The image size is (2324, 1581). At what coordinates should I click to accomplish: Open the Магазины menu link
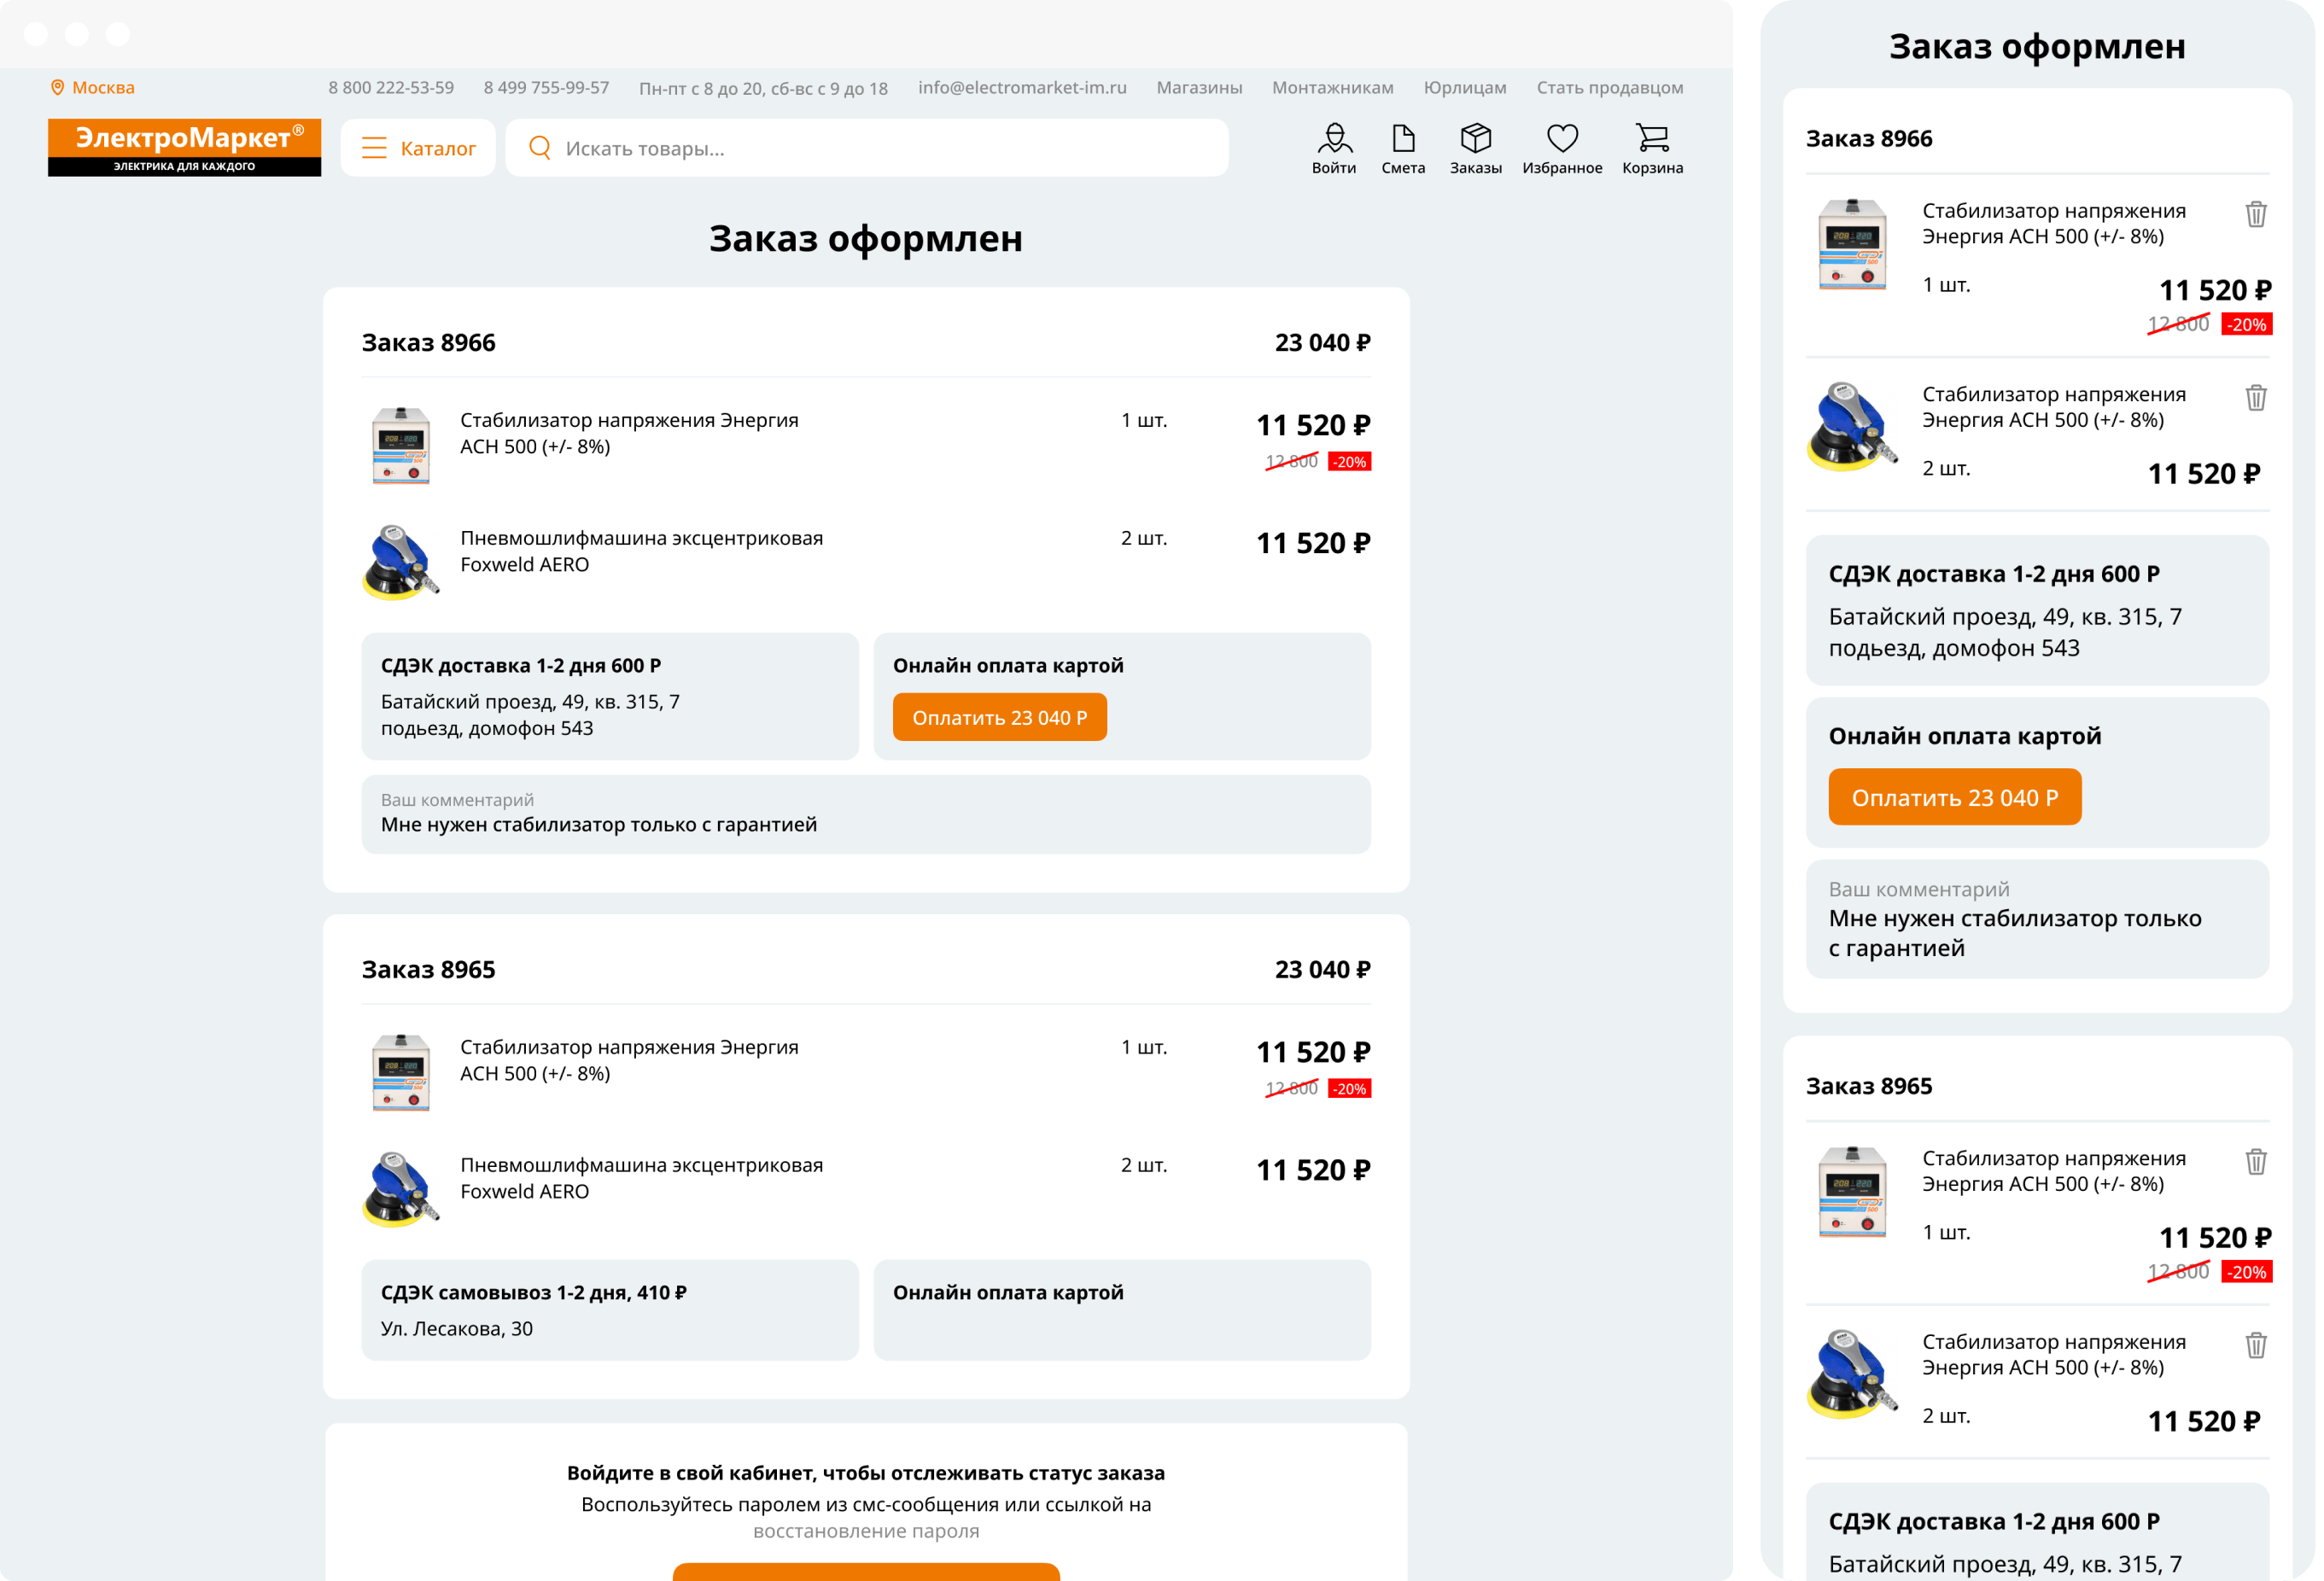[1199, 88]
